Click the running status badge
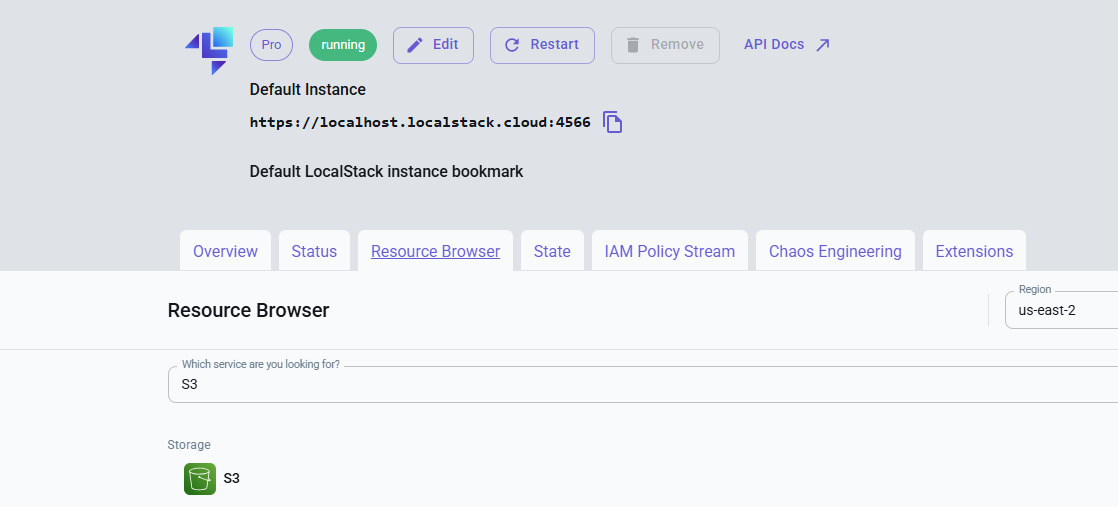 (343, 45)
